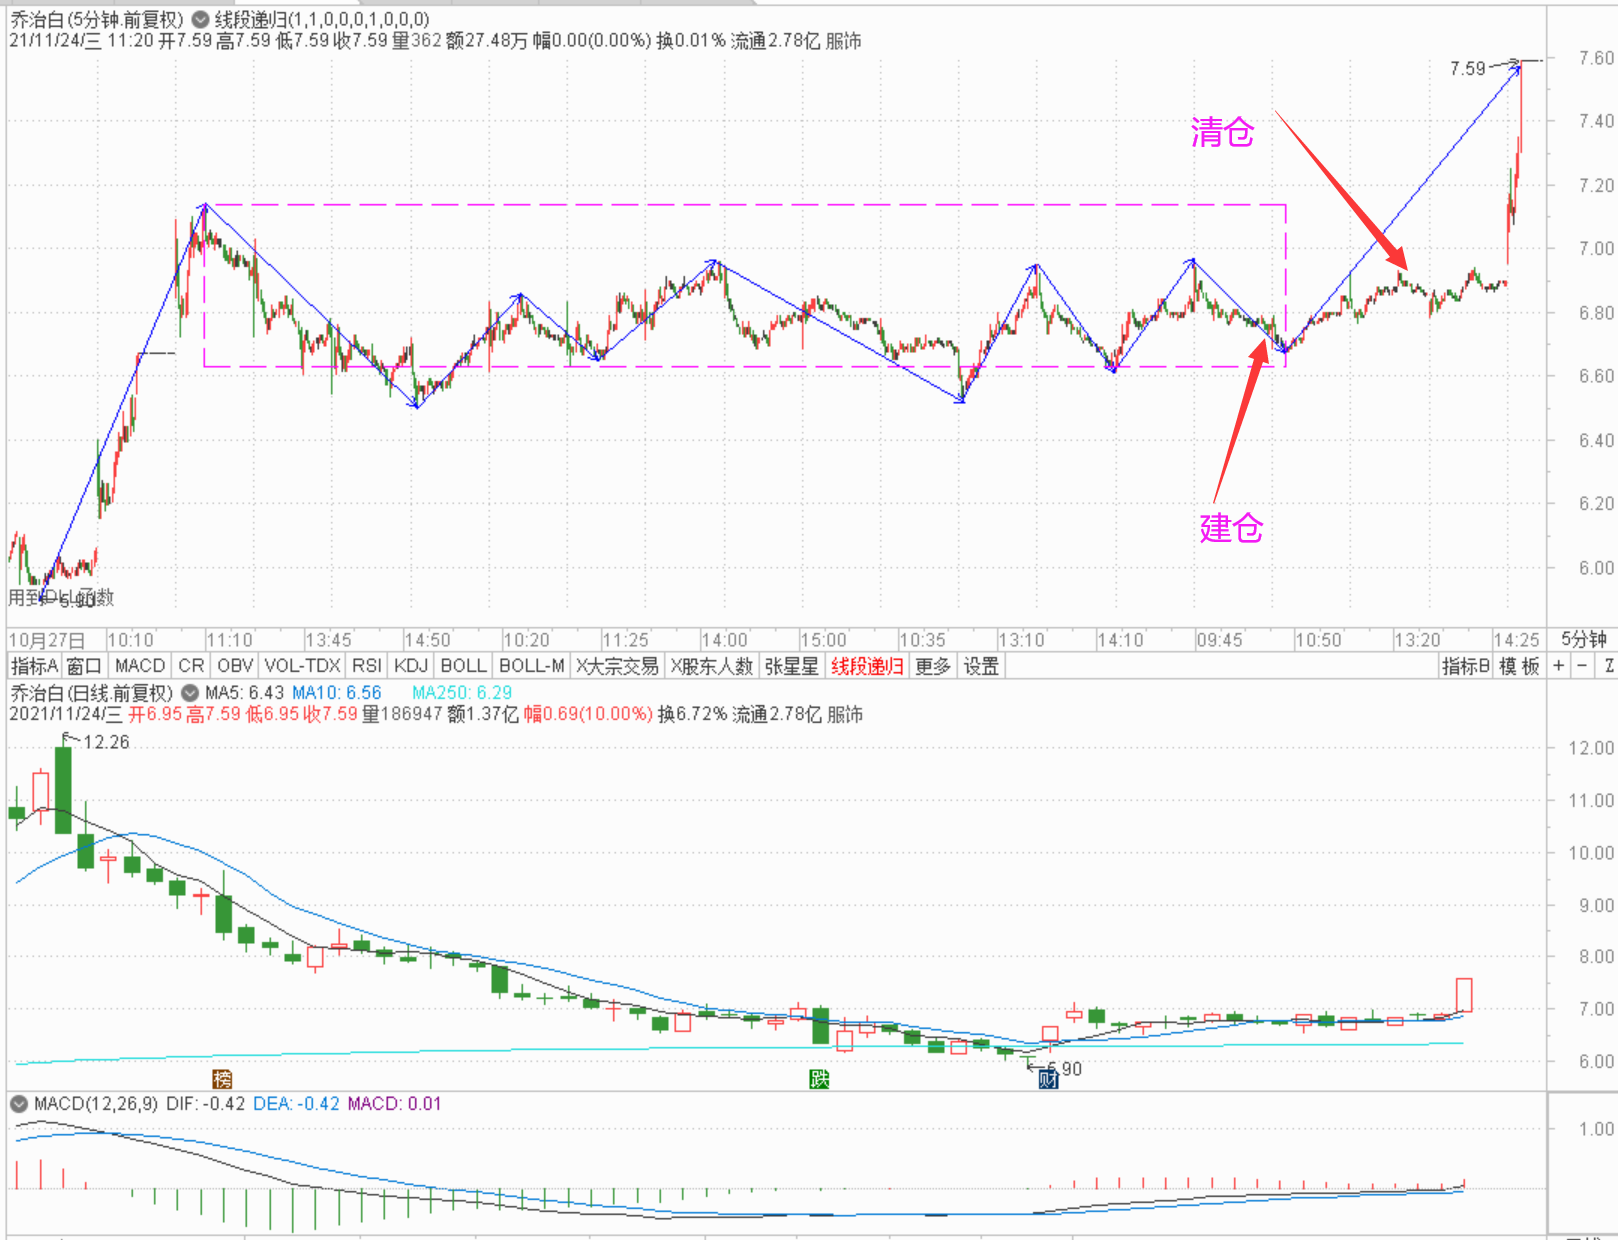The width and height of the screenshot is (1618, 1240).
Task: Click the 榜 event marker icon
Action: pos(222,1079)
